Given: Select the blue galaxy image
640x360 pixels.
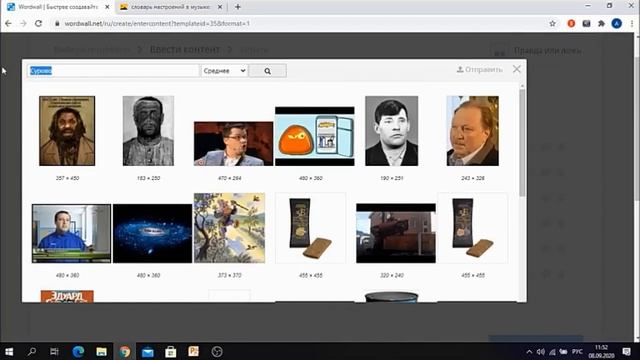Looking at the screenshot, I should (152, 233).
